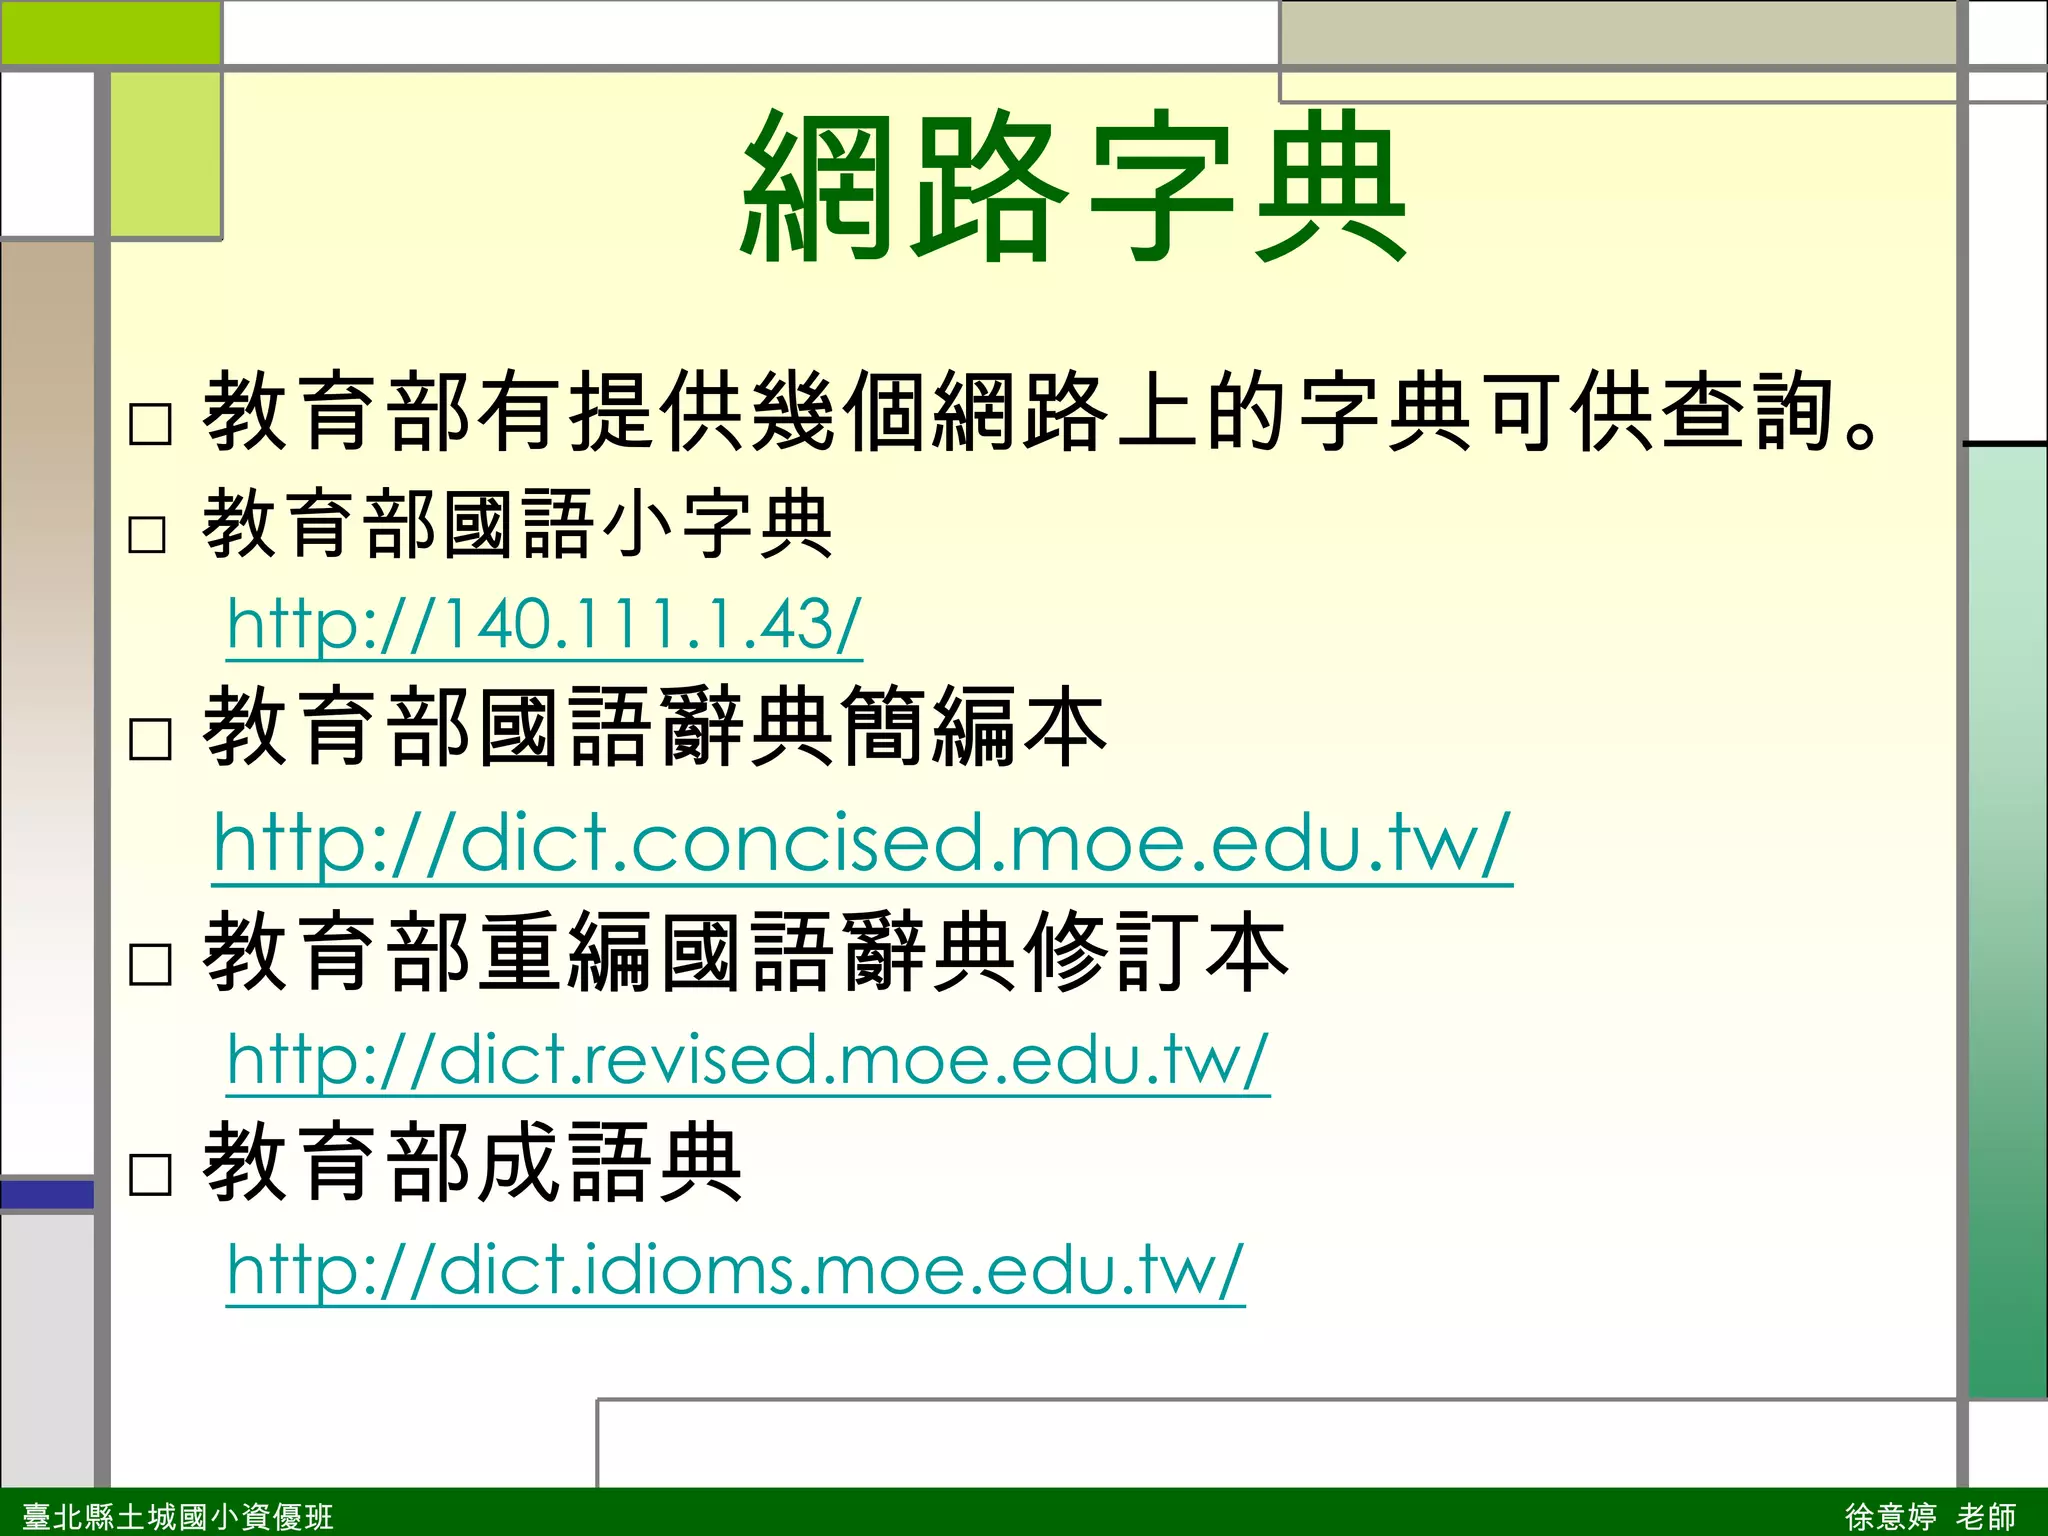Viewport: 2048px width, 1536px height.
Task: Open the dict.idioms.moe.edu.tw link
Action: point(736,1271)
